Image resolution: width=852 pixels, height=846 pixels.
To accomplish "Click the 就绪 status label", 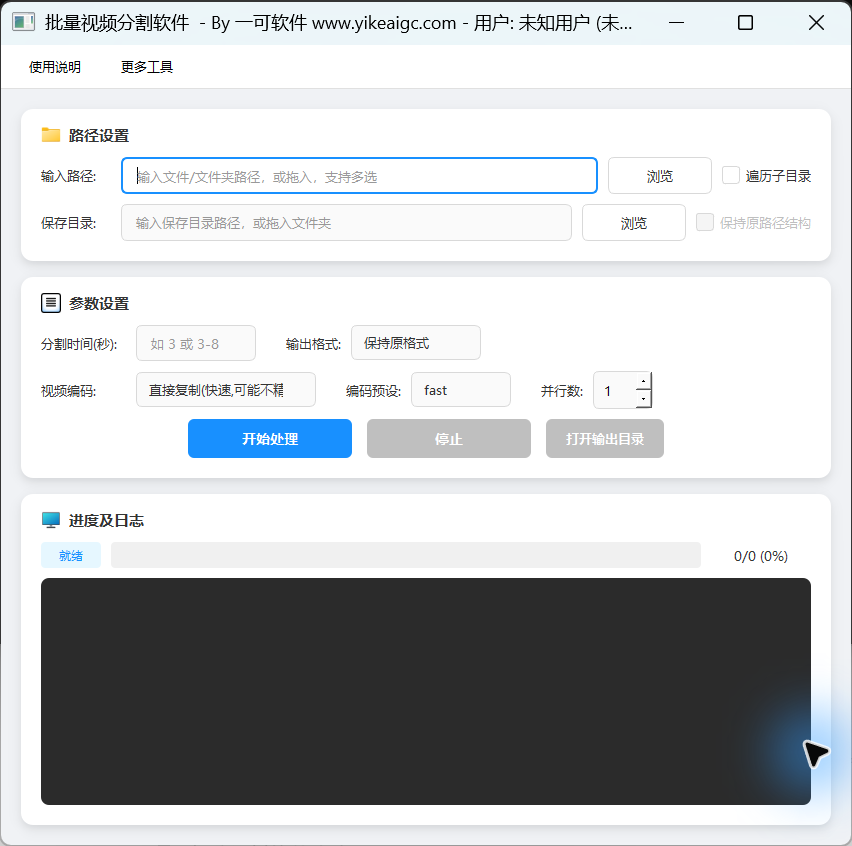I will point(71,555).
